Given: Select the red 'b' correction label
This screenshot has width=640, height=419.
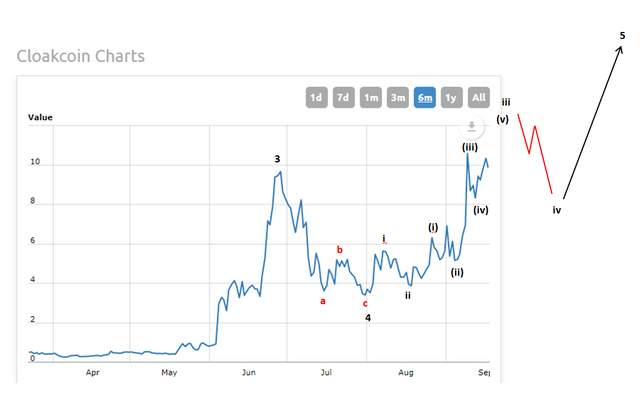Looking at the screenshot, I should click(x=339, y=249).
